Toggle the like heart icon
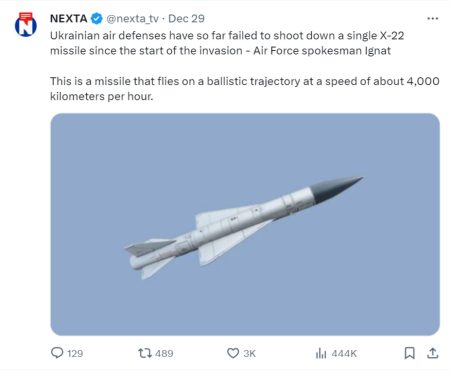The image size is (450, 372). 233,353
